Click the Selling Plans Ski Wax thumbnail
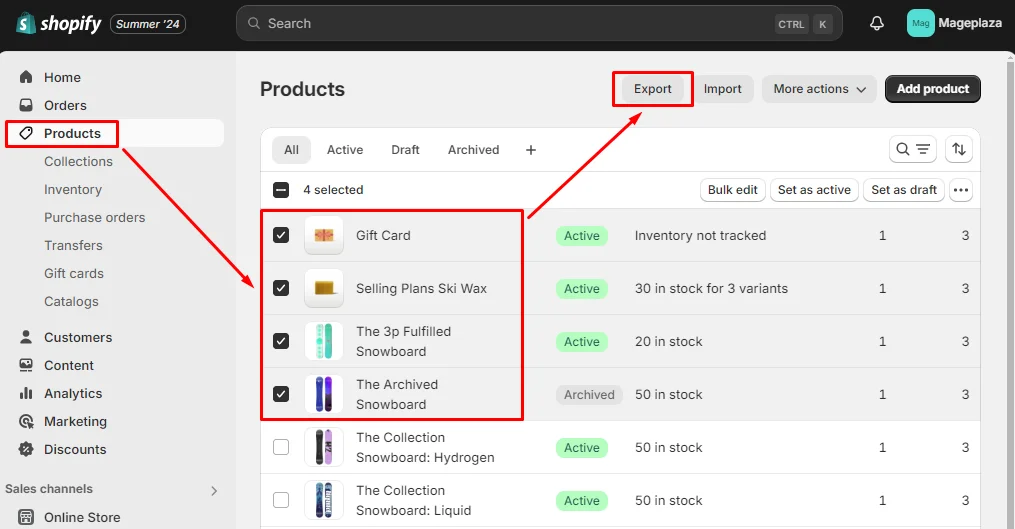The width and height of the screenshot is (1015, 529). (324, 288)
